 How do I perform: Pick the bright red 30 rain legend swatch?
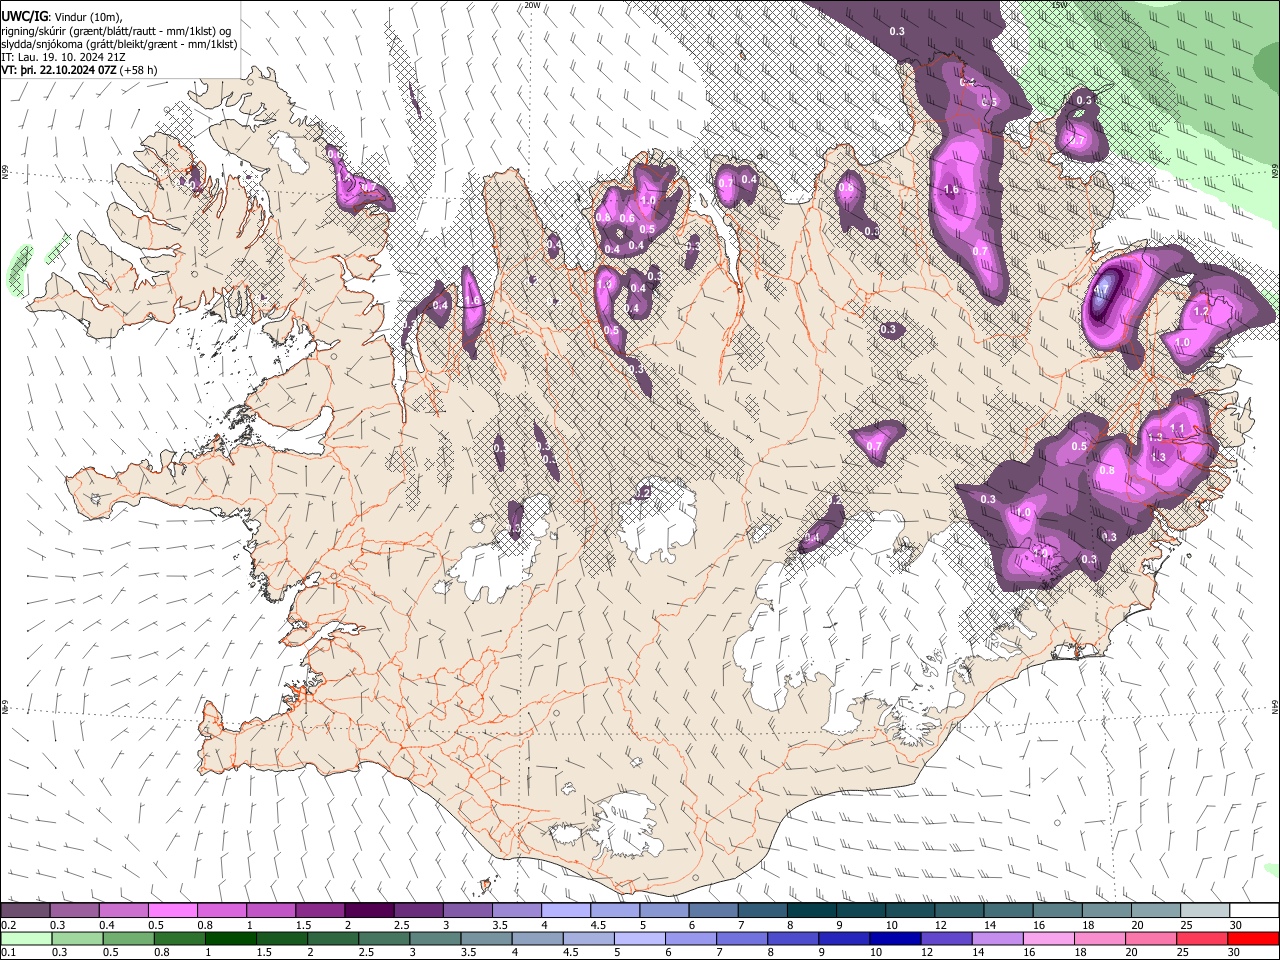click(x=1254, y=939)
